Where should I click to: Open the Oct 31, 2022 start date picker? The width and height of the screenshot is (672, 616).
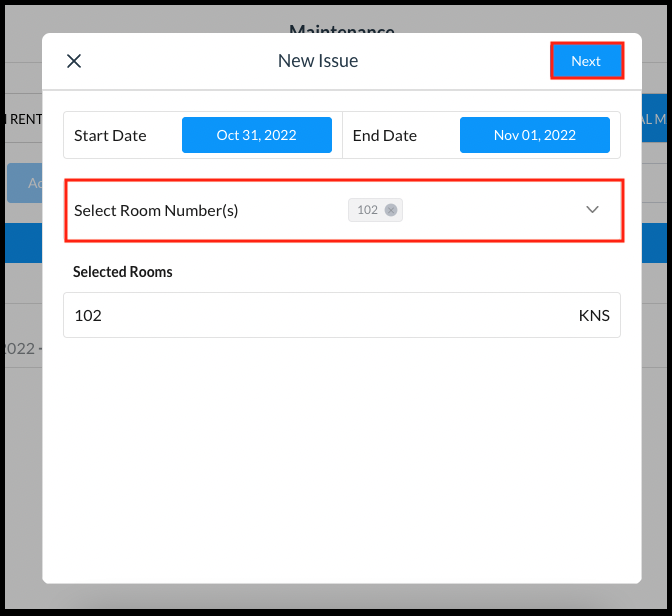256,135
